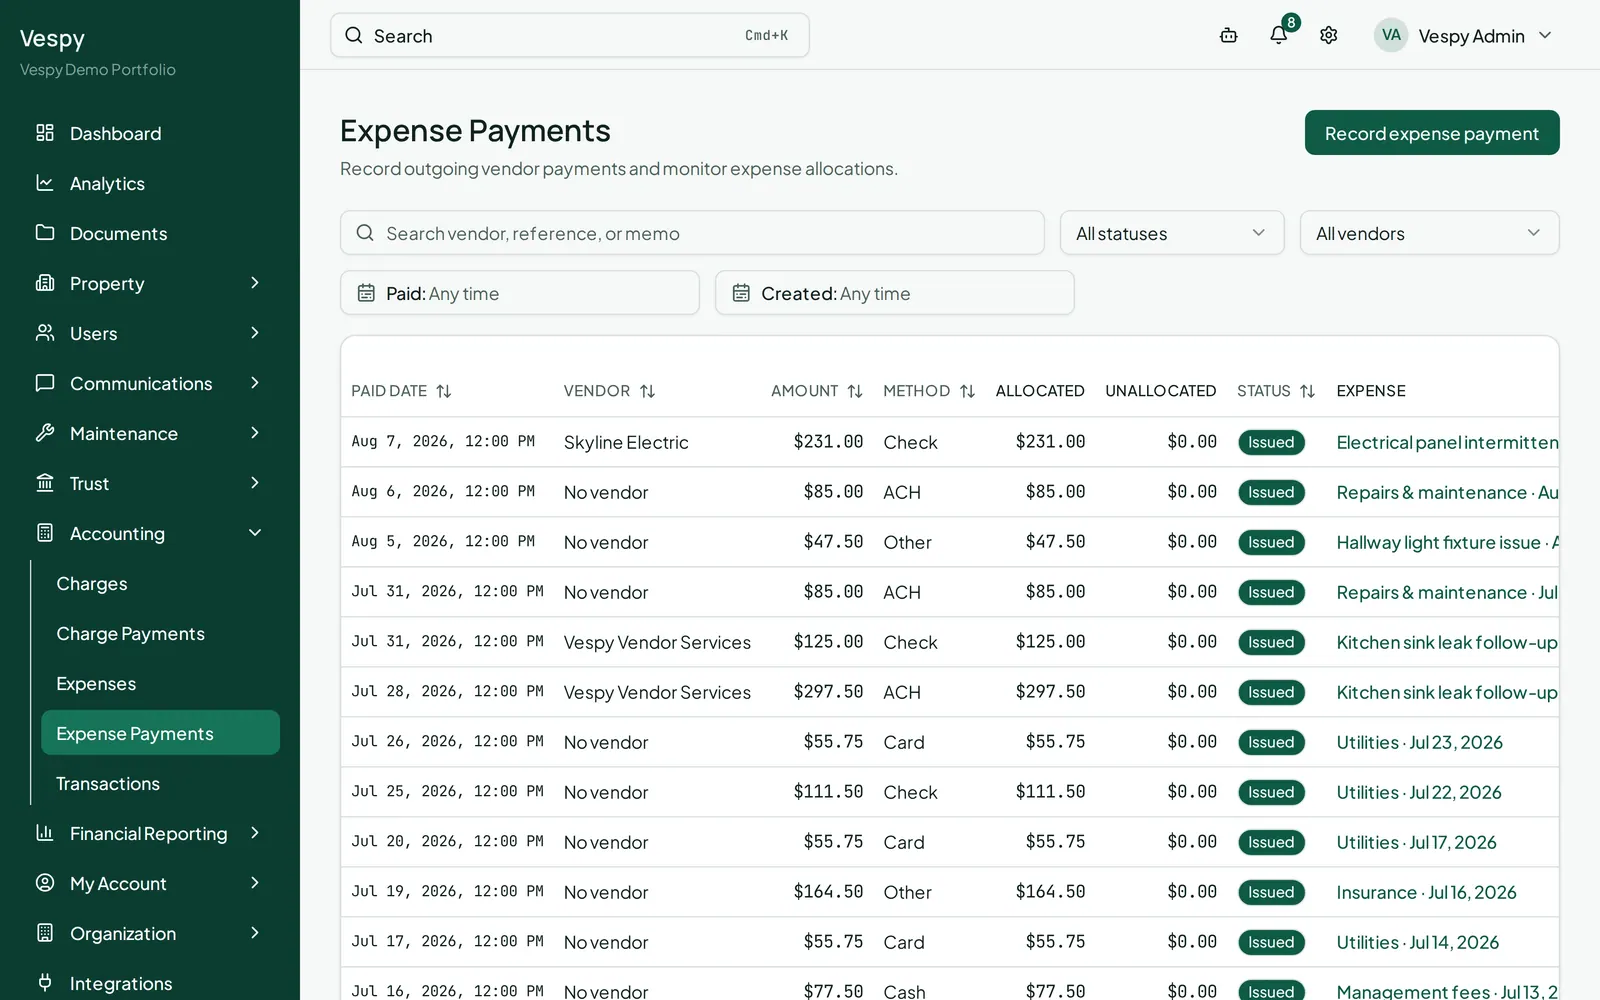Expand the Organization section chevron

tap(255, 933)
